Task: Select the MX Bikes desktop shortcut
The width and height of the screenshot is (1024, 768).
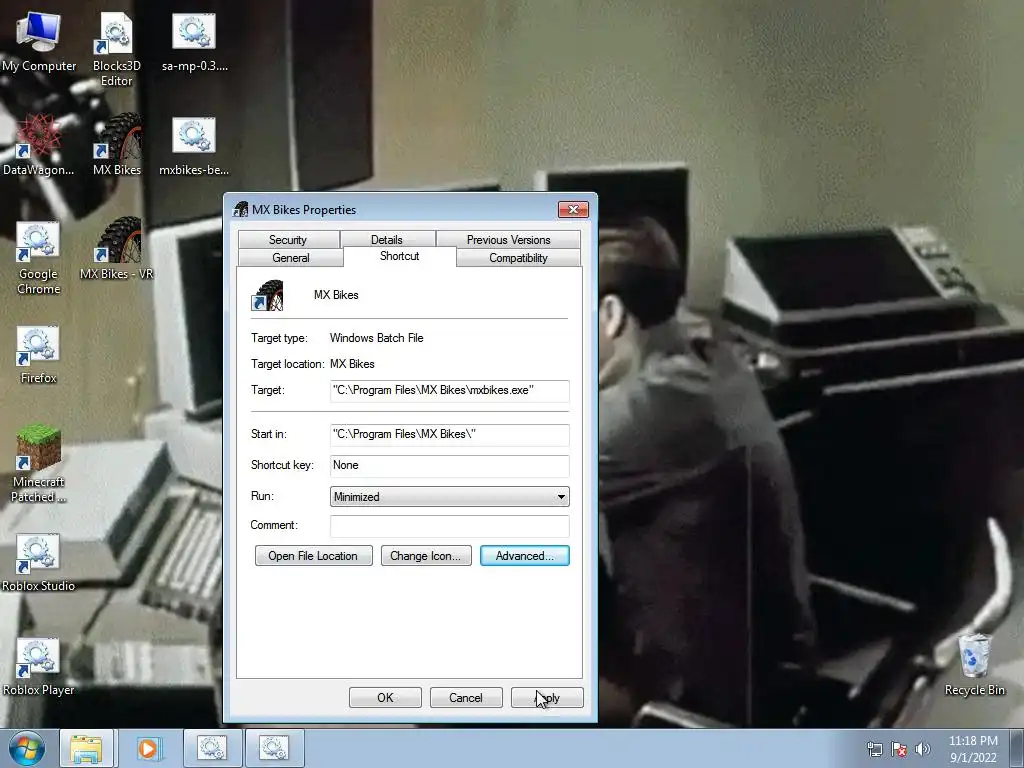Action: point(117,146)
